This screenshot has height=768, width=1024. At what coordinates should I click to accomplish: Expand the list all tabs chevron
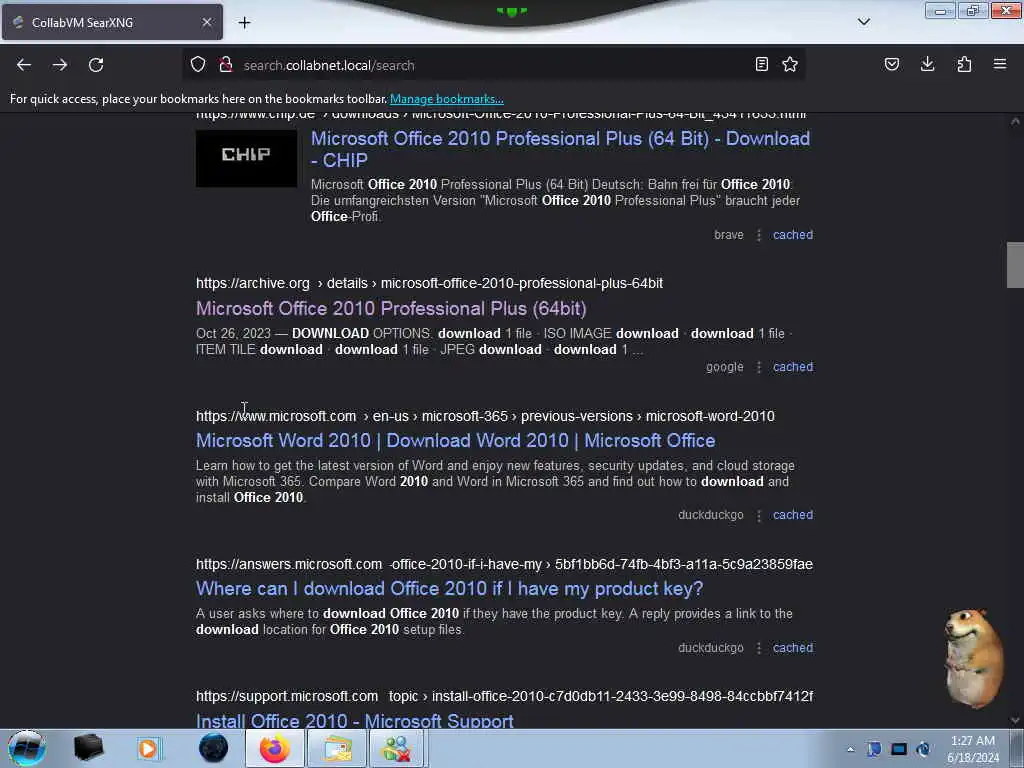click(x=864, y=22)
